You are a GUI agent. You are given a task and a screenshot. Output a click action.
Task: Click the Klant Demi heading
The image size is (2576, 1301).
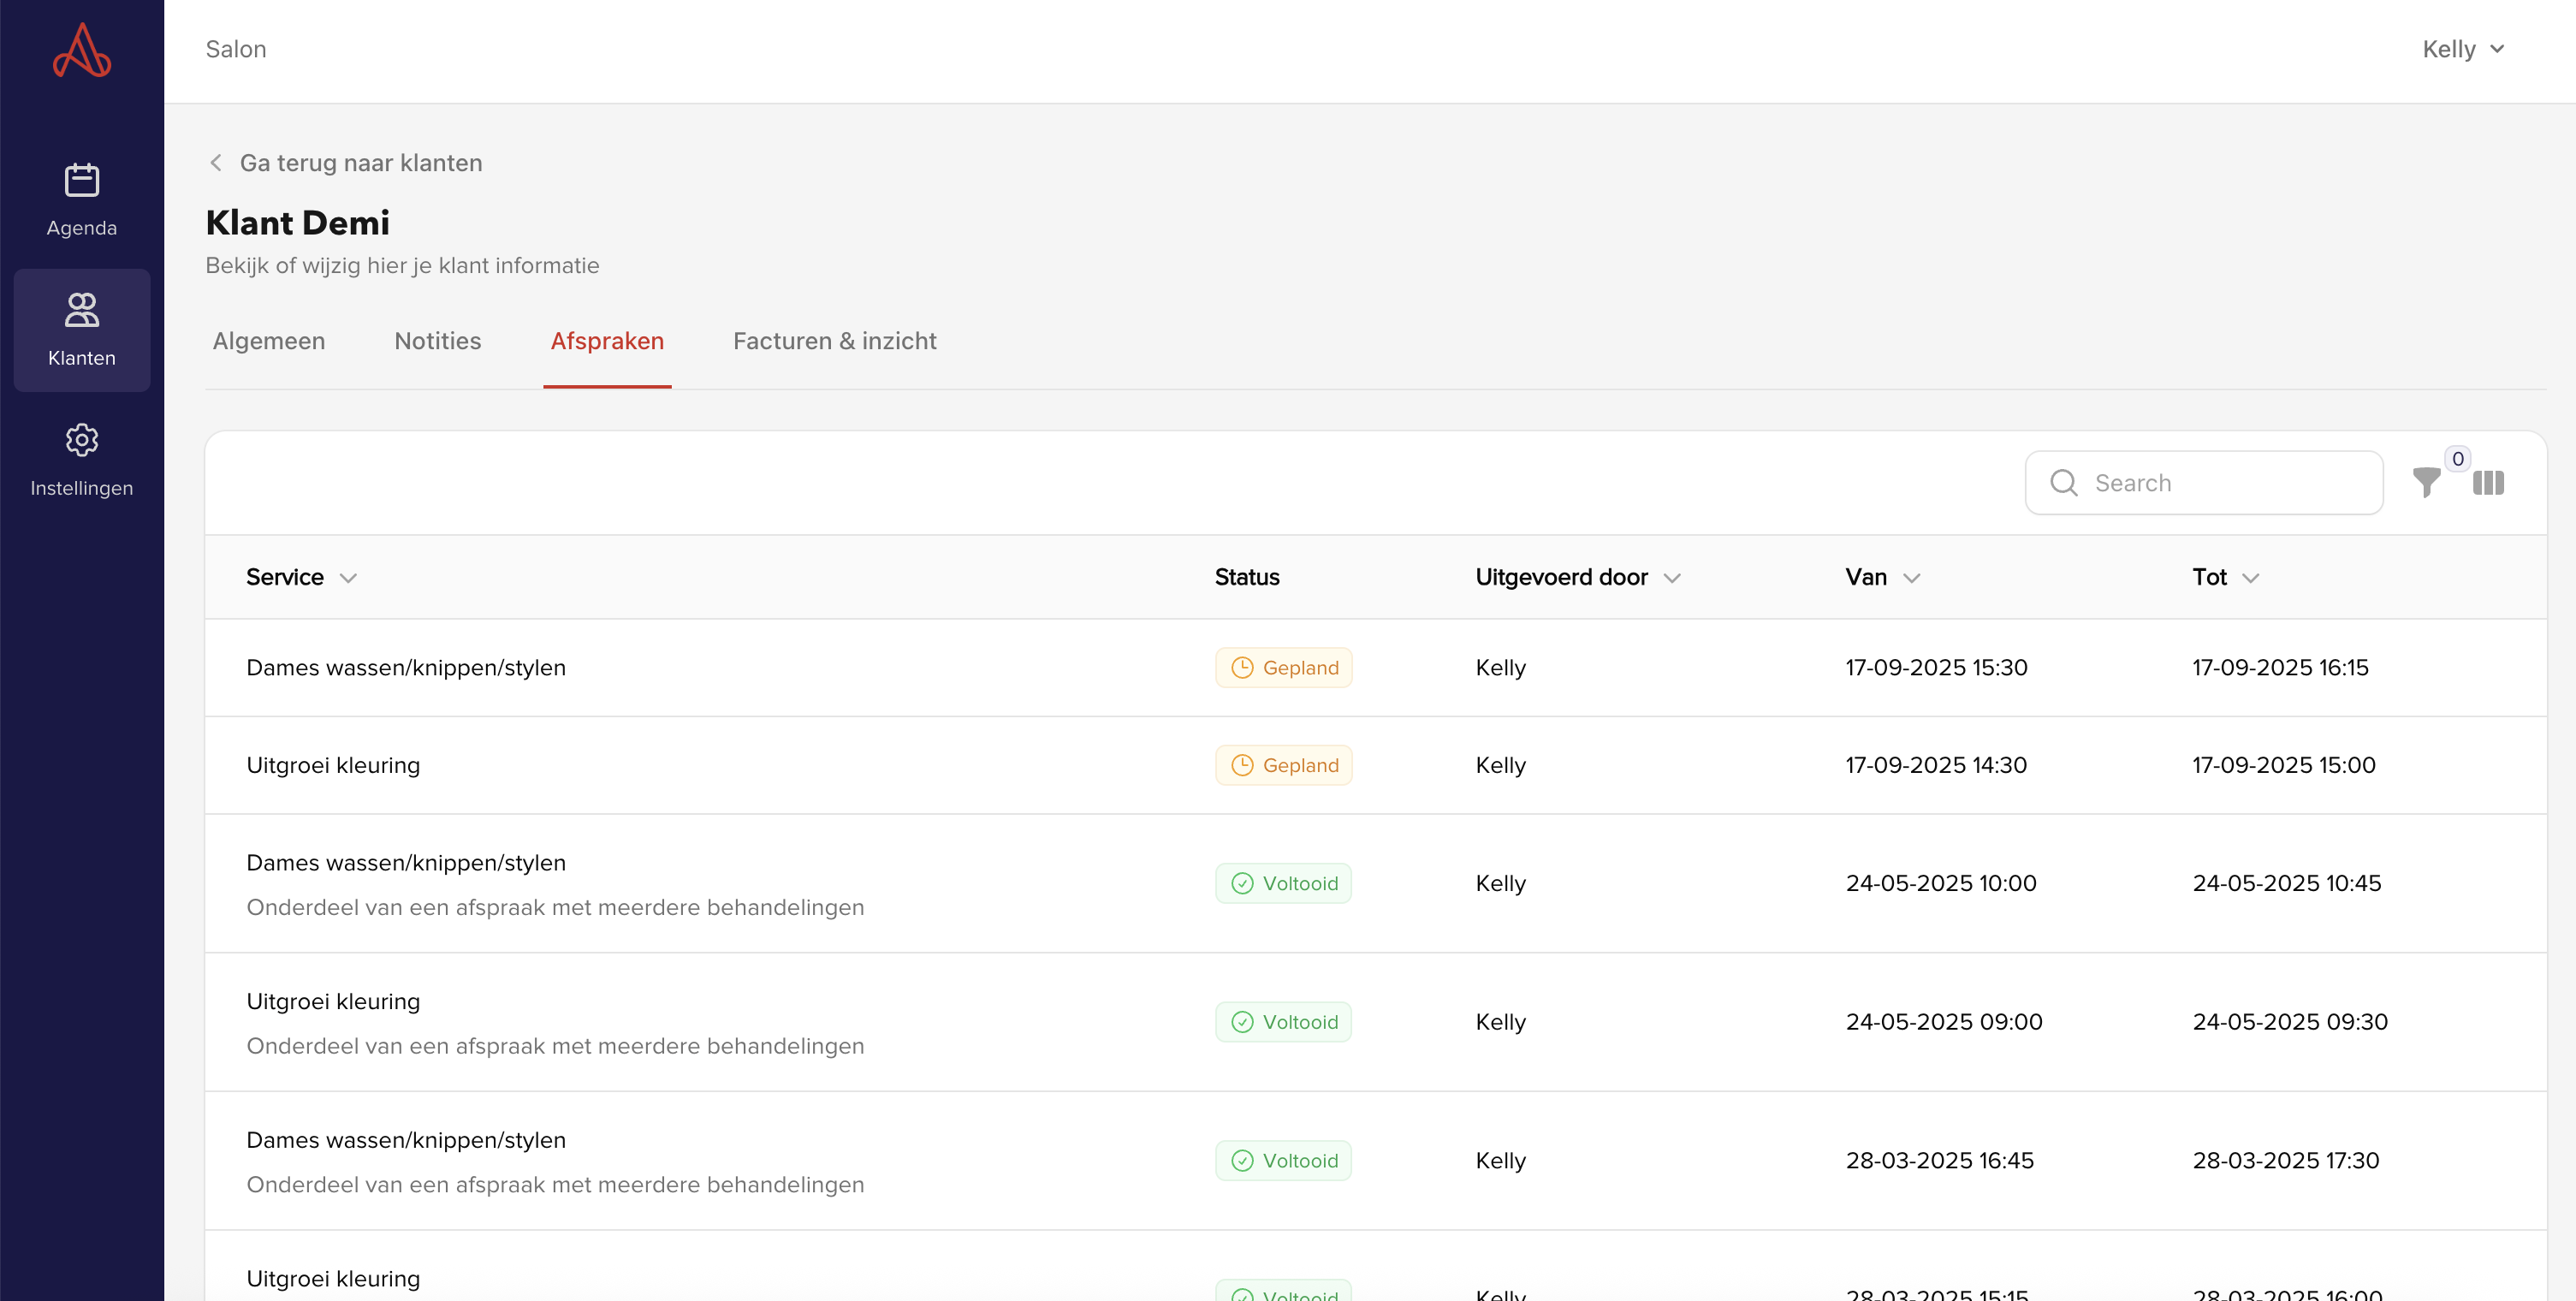[297, 222]
